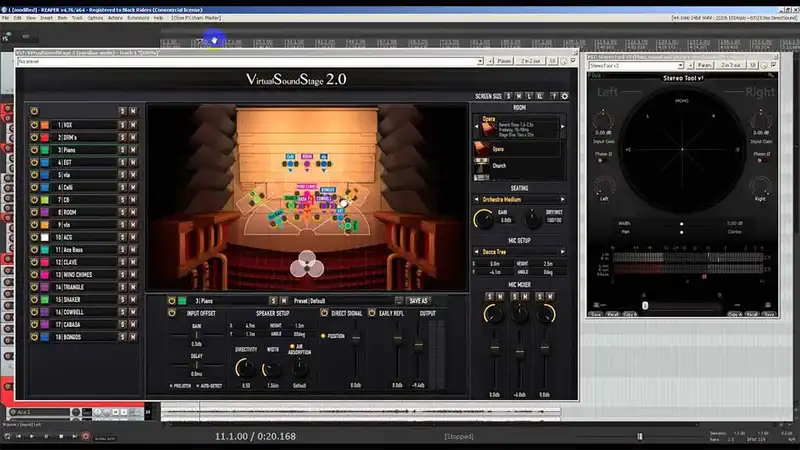Toggle left Phase switch in Stereo Tool
Viewport: 800px width, 450px height.
click(x=600, y=160)
